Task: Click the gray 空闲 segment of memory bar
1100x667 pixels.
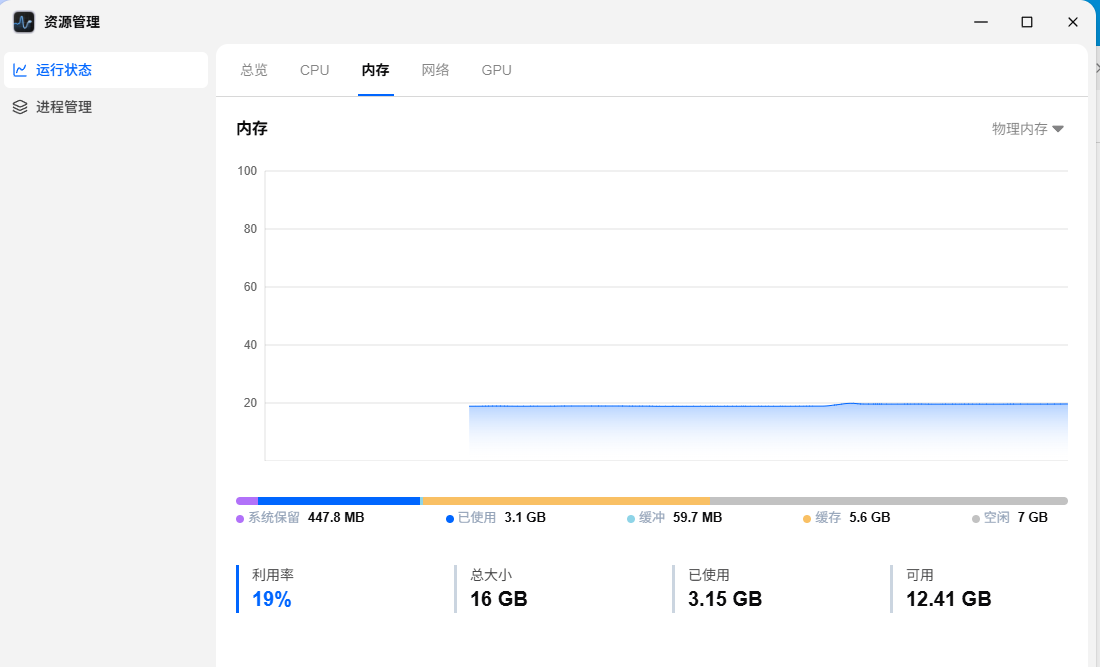Action: coord(889,501)
